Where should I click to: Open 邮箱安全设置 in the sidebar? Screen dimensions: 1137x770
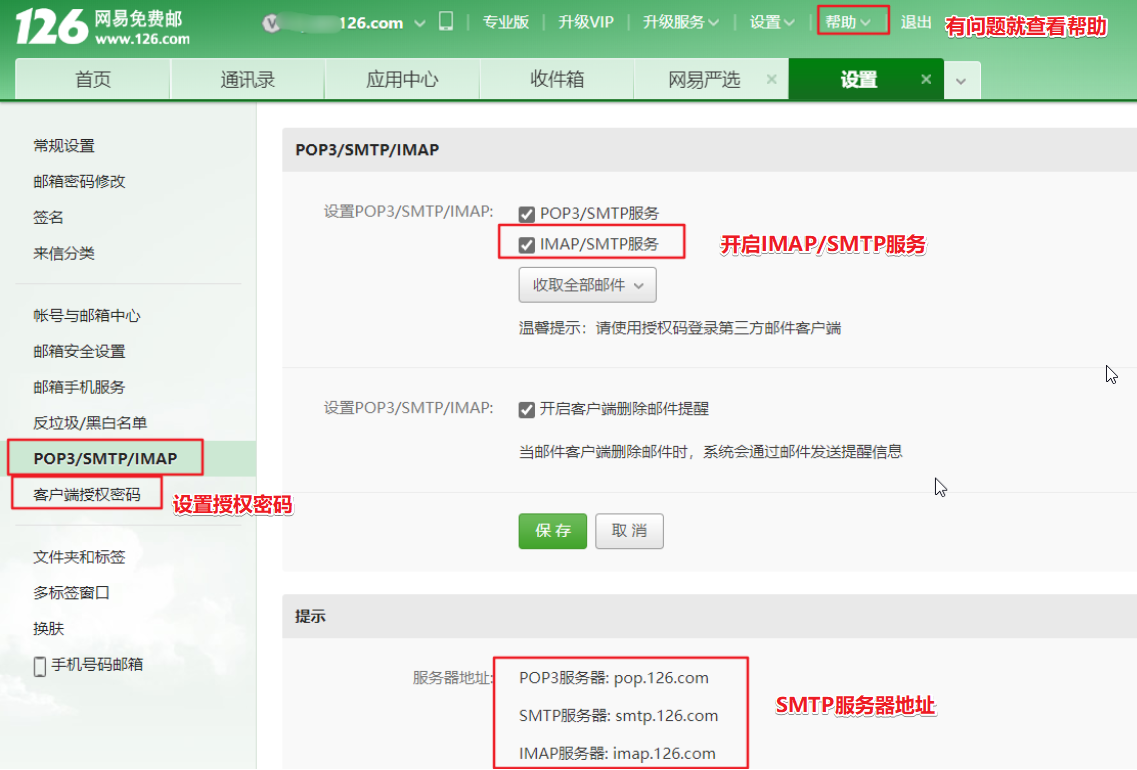(x=79, y=352)
